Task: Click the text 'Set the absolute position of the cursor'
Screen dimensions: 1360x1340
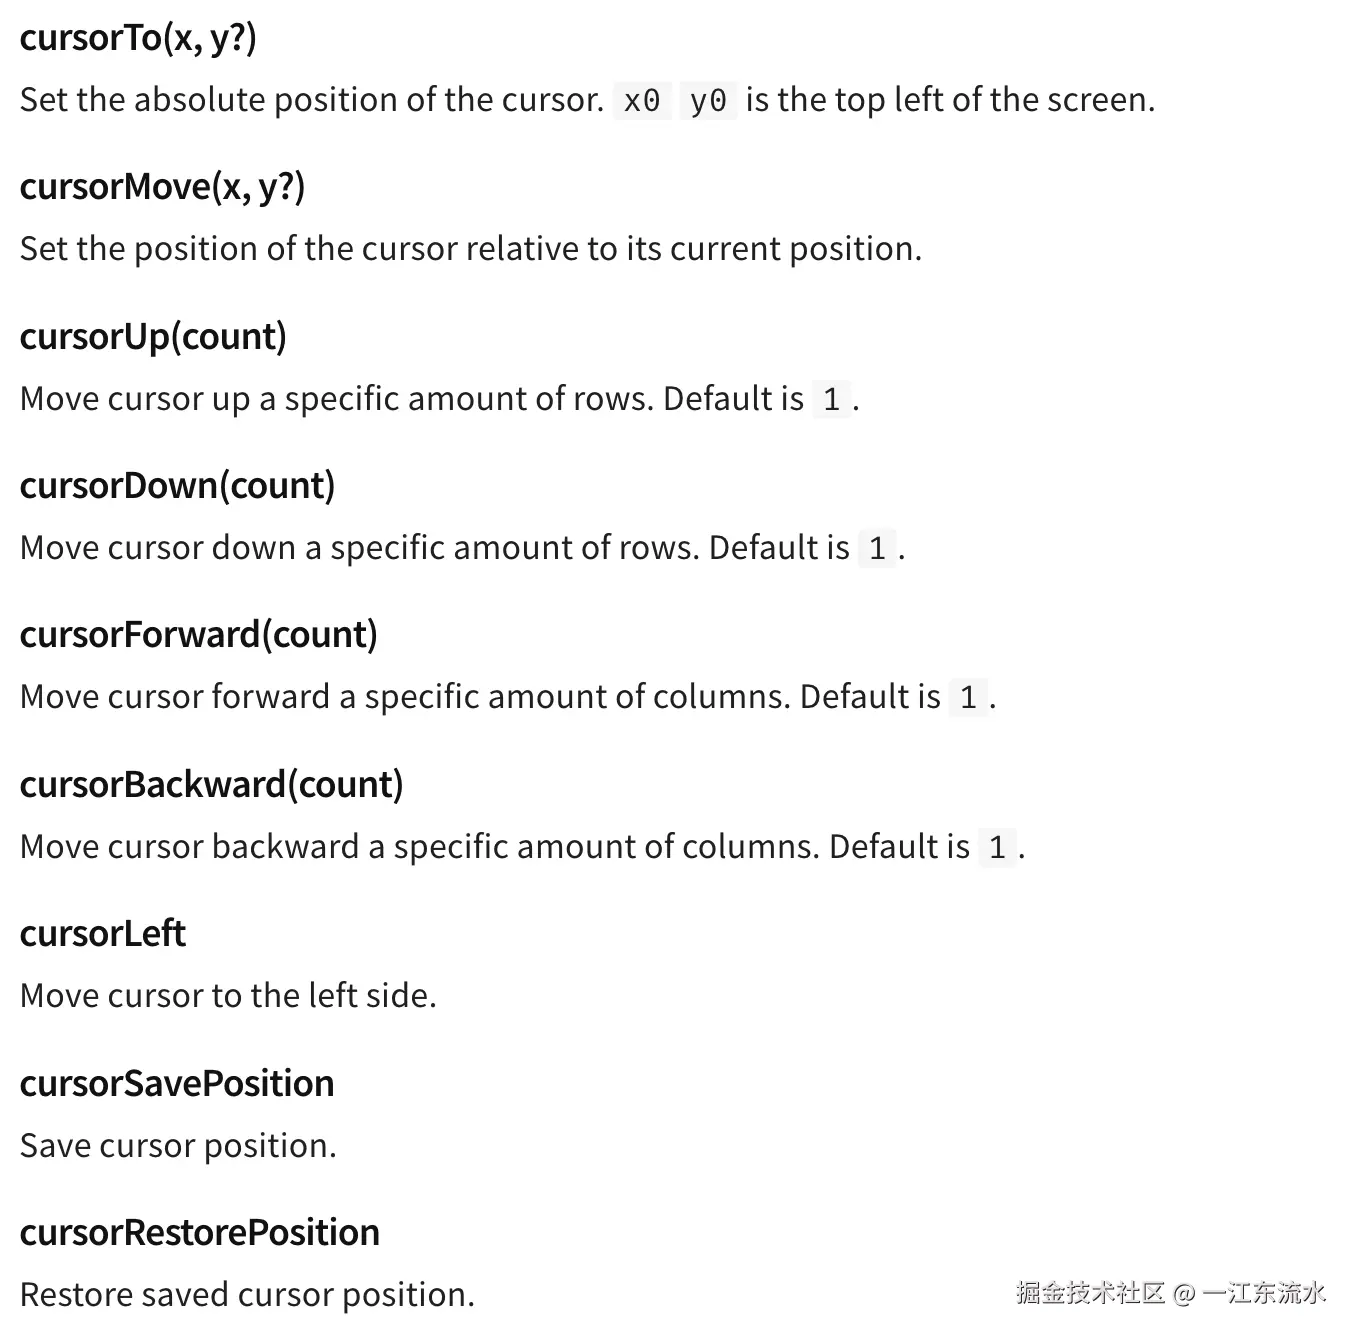Action: [311, 100]
